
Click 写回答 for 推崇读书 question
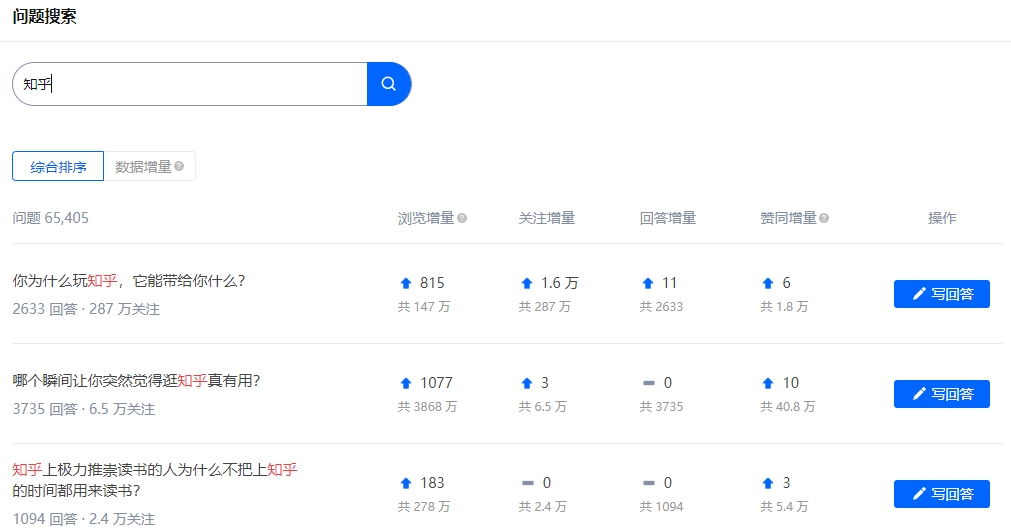pyautogui.click(x=941, y=494)
